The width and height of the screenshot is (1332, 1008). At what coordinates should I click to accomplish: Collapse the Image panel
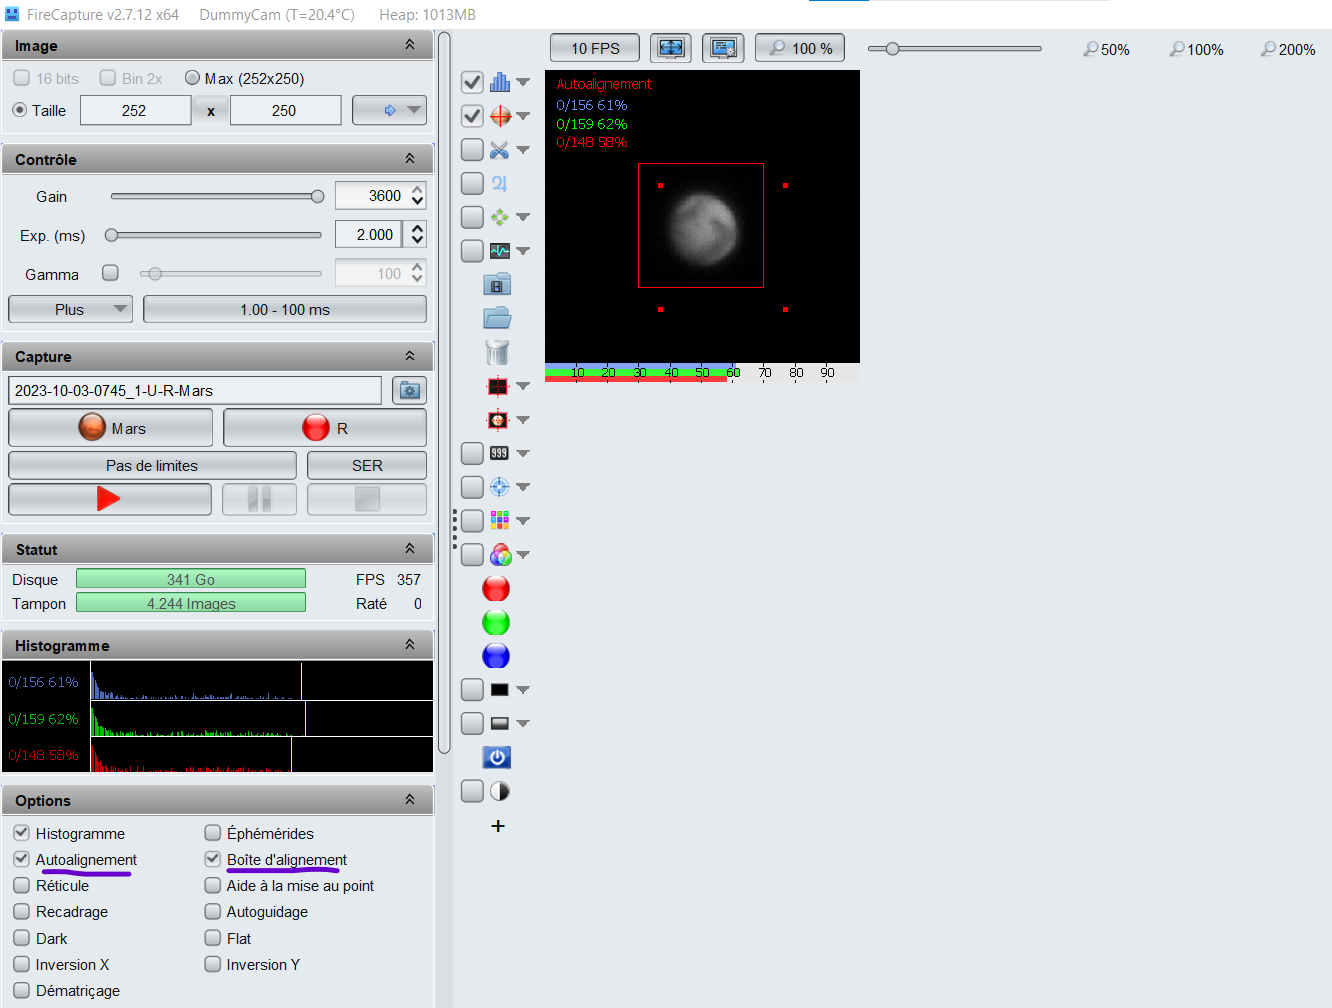[410, 45]
